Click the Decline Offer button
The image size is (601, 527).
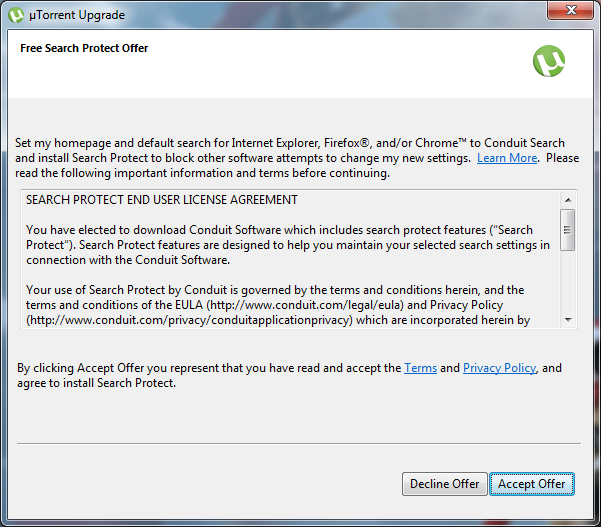click(445, 484)
